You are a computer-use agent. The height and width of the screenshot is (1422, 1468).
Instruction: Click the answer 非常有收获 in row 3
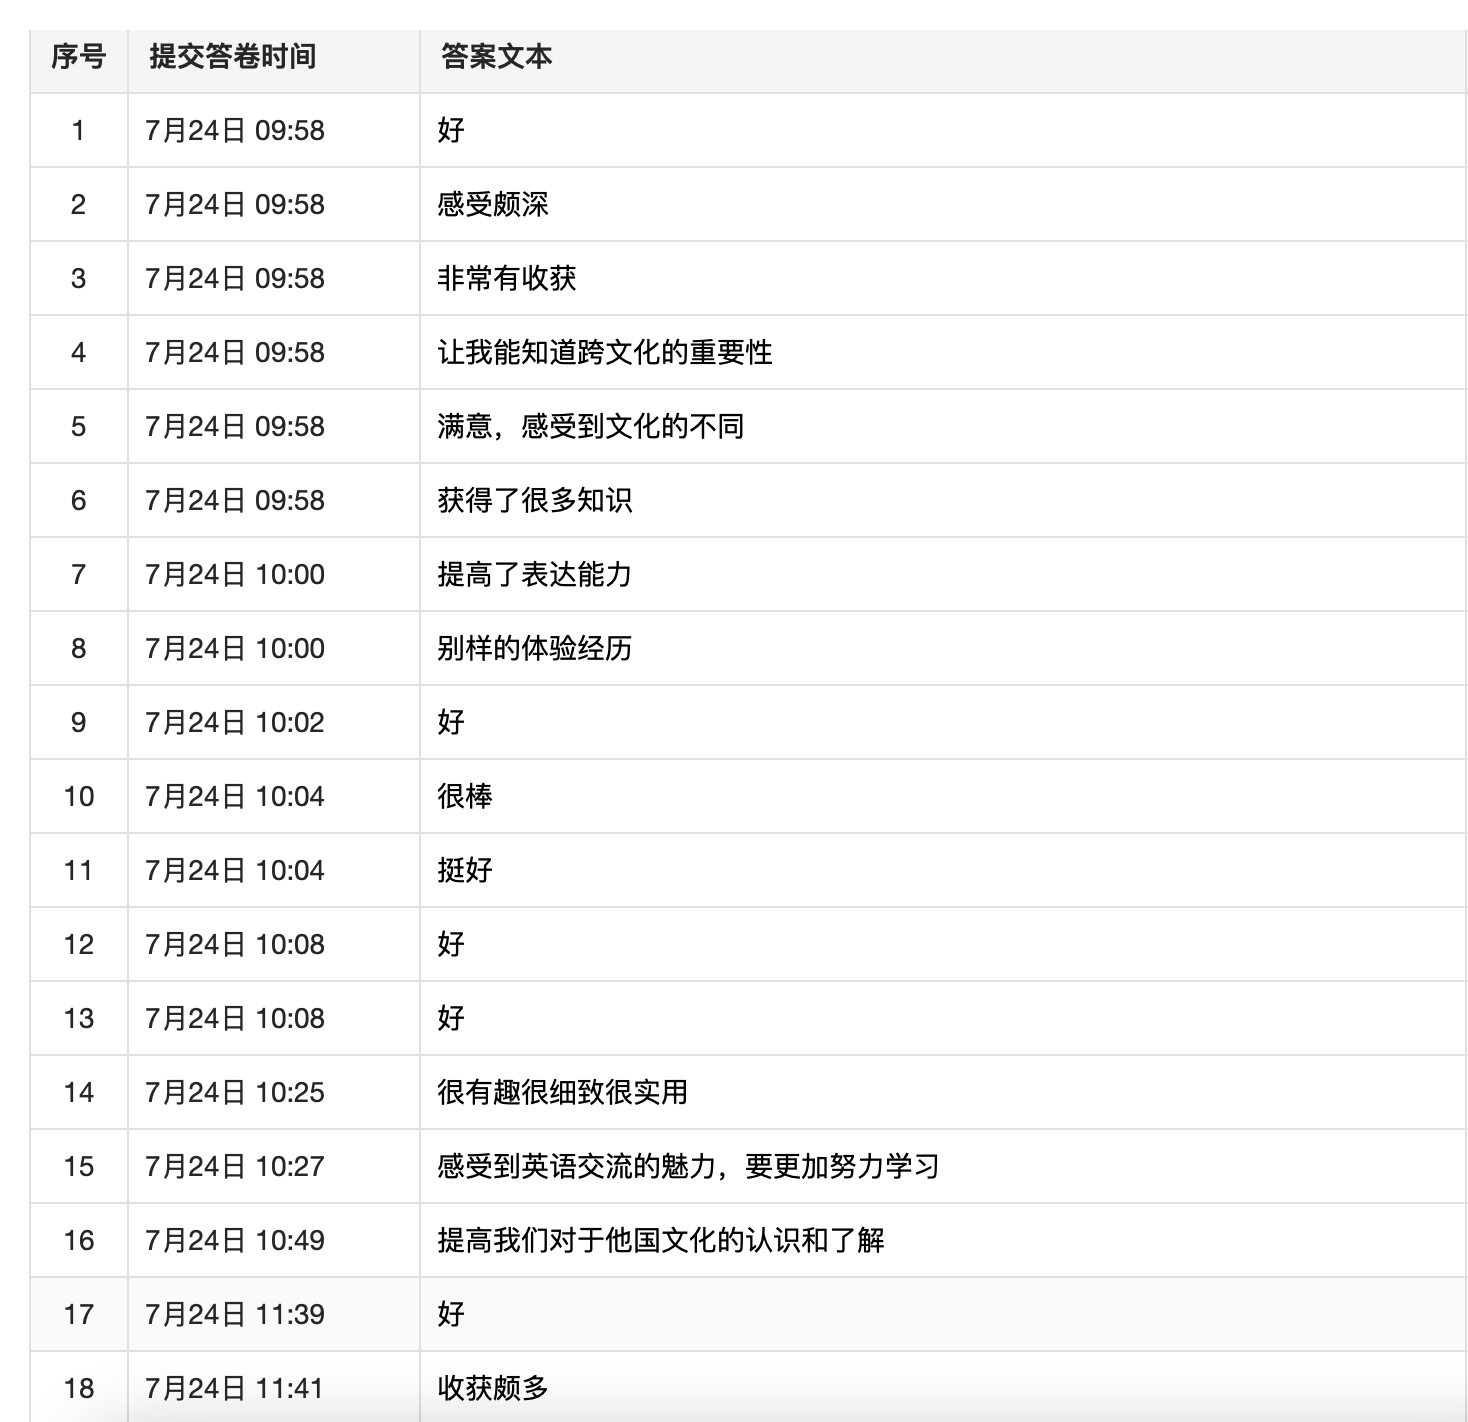(x=507, y=279)
